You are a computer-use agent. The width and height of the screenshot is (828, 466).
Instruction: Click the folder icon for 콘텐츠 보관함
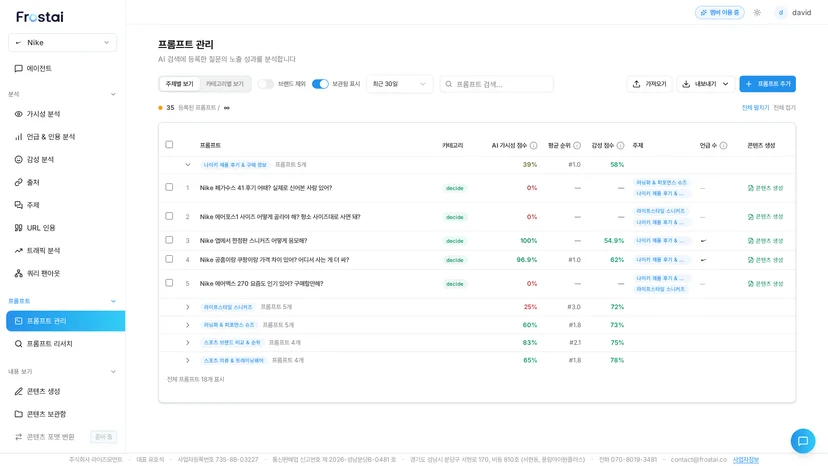tap(18, 414)
